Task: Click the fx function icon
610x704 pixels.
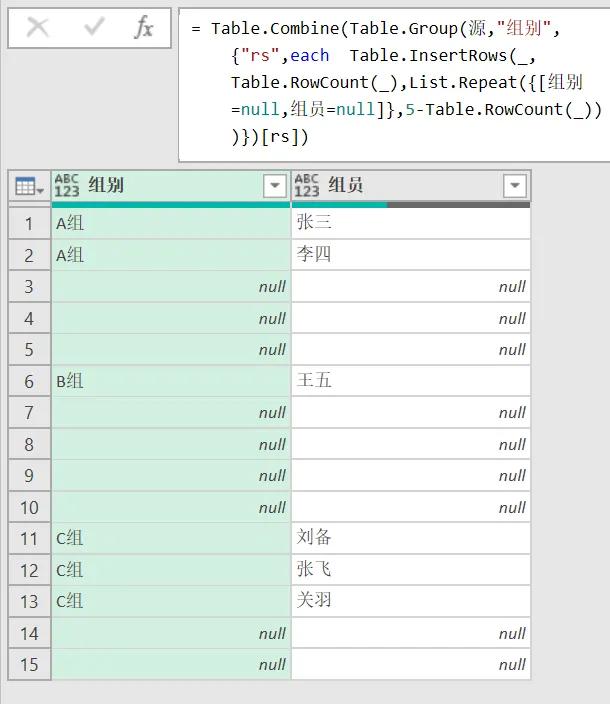Action: 144,27
